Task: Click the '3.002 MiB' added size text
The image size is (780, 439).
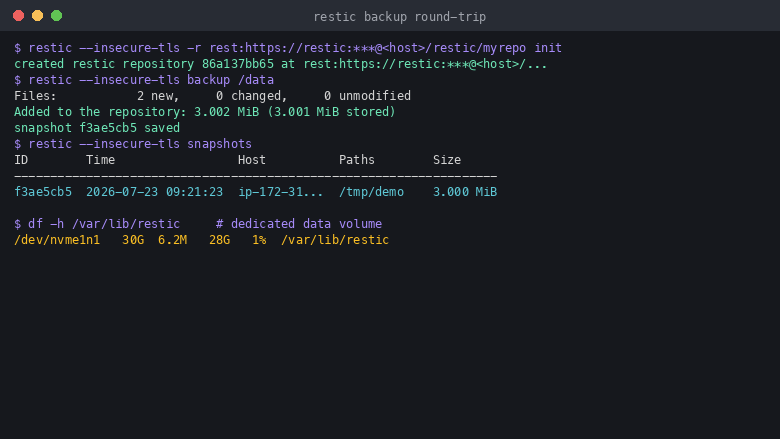Action: tap(226, 112)
